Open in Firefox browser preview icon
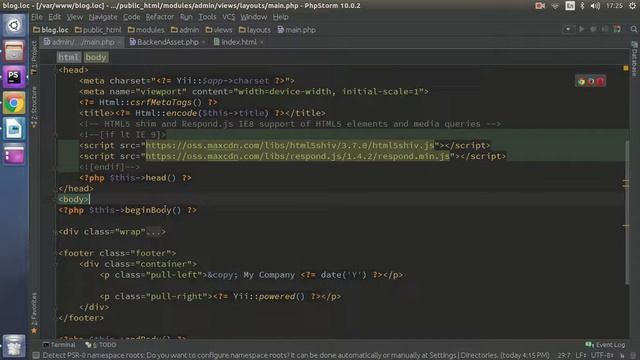The image size is (640, 360). click(591, 81)
